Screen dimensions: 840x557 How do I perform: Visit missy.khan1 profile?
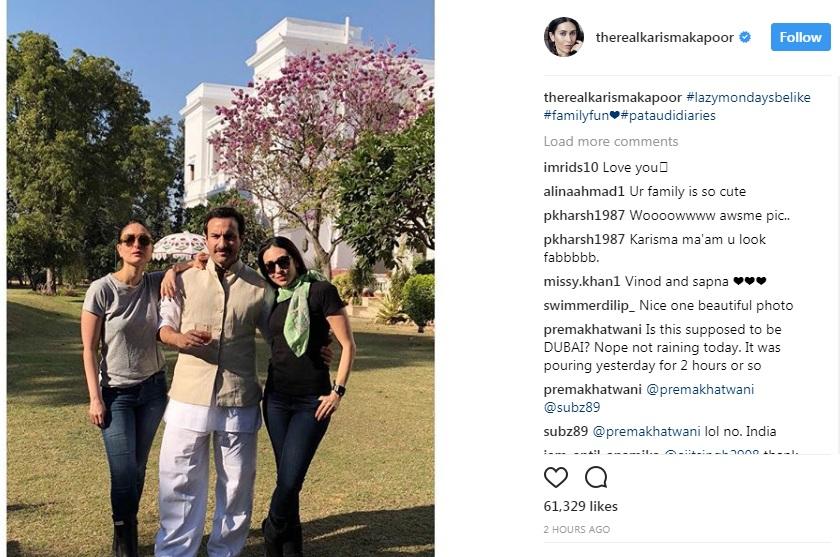[x=582, y=282]
